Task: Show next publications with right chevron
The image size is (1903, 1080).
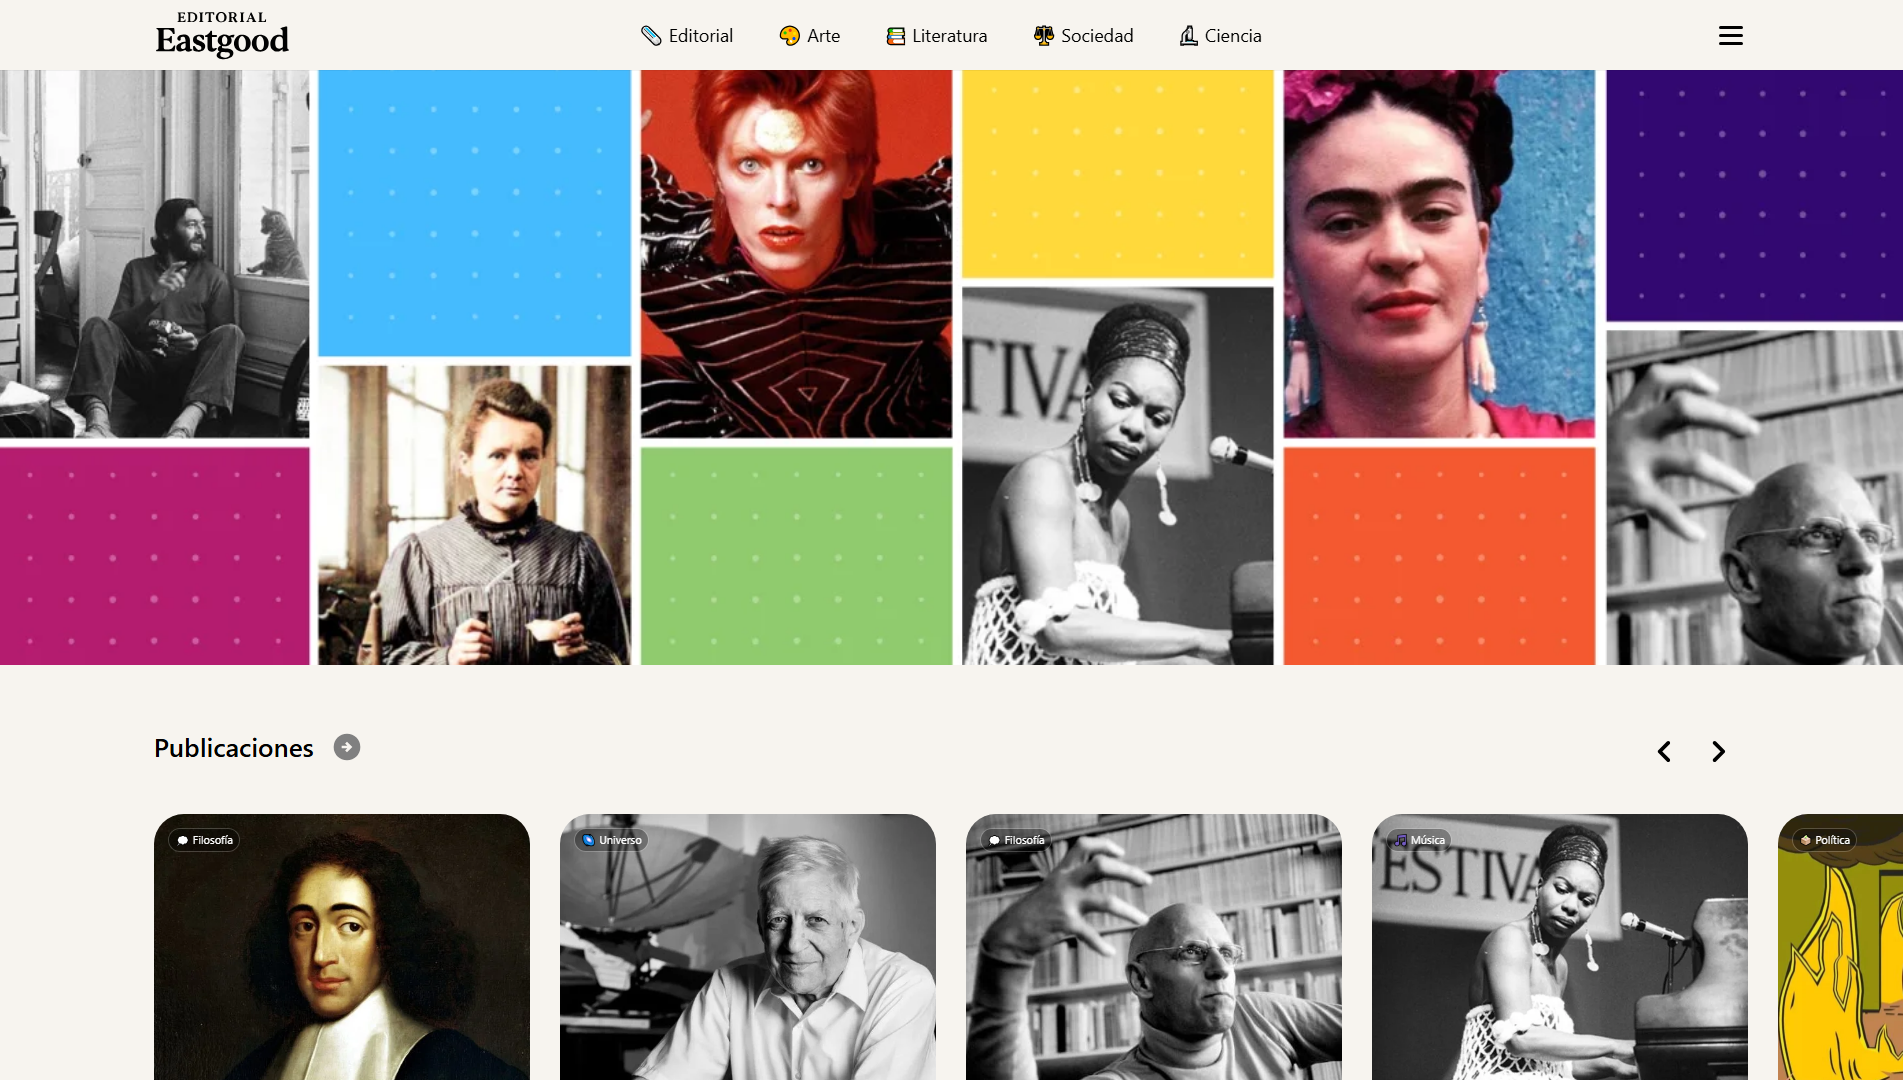Action: (1718, 751)
